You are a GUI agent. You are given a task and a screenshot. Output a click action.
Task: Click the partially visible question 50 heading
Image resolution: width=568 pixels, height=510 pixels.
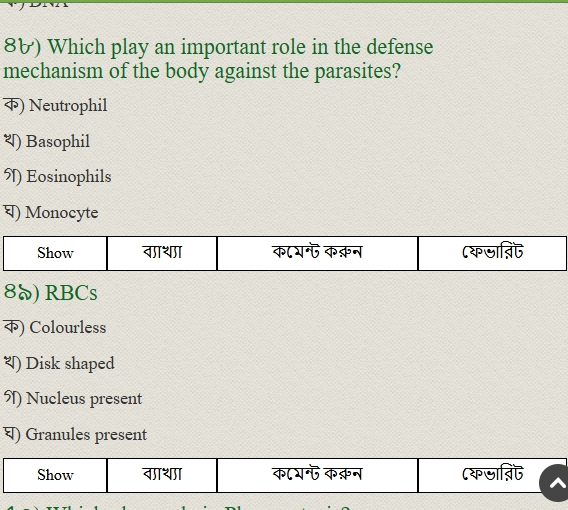click(178, 507)
